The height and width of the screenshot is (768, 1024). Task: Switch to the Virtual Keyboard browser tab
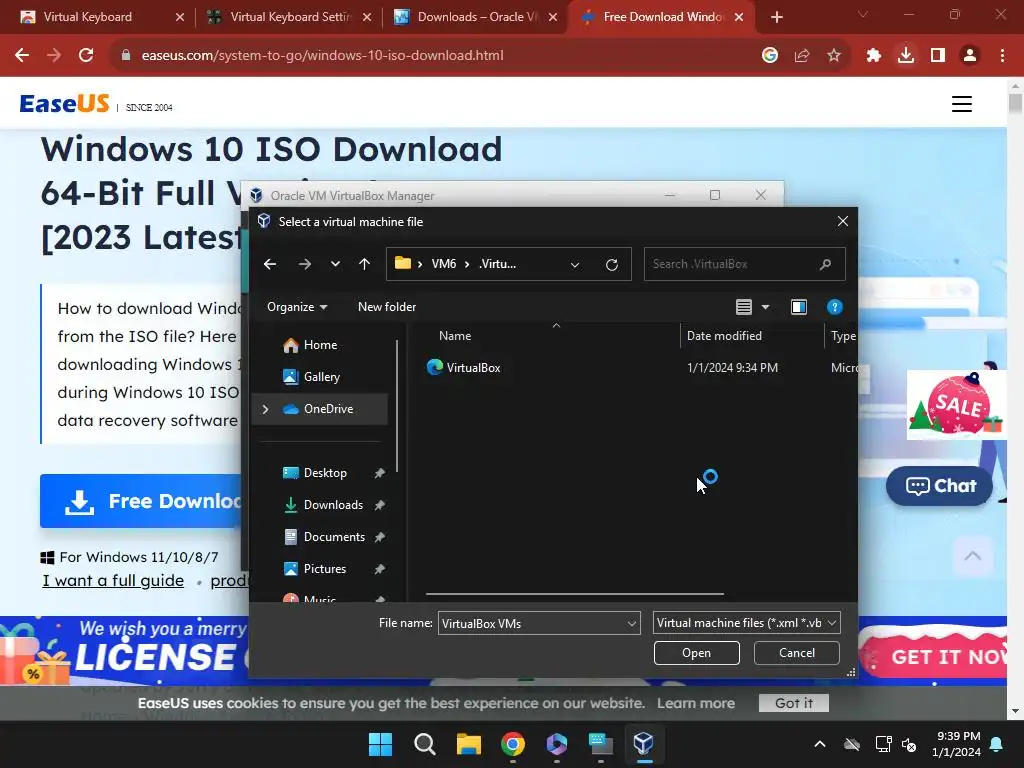pos(87,17)
